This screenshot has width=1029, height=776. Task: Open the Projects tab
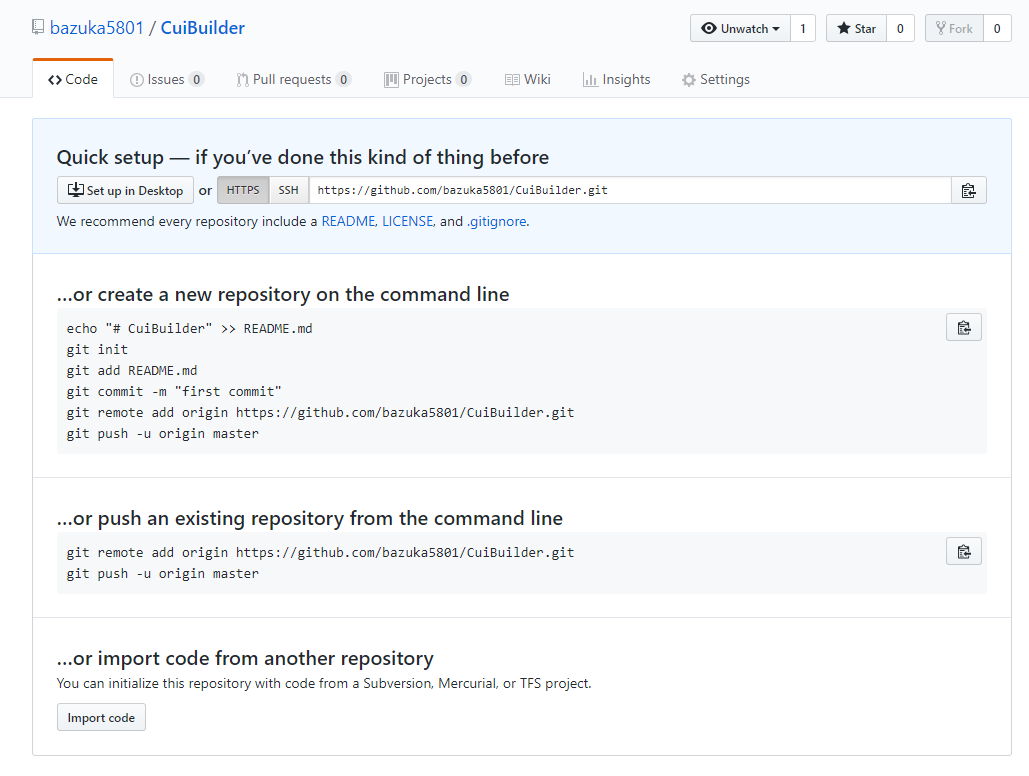tap(427, 79)
